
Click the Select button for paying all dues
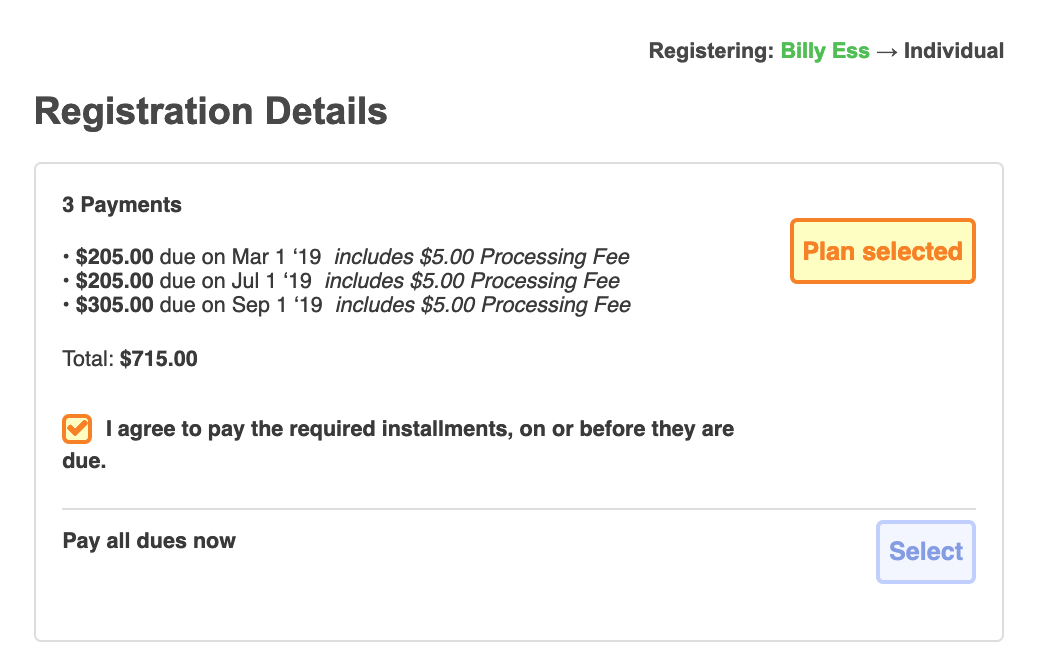point(925,551)
